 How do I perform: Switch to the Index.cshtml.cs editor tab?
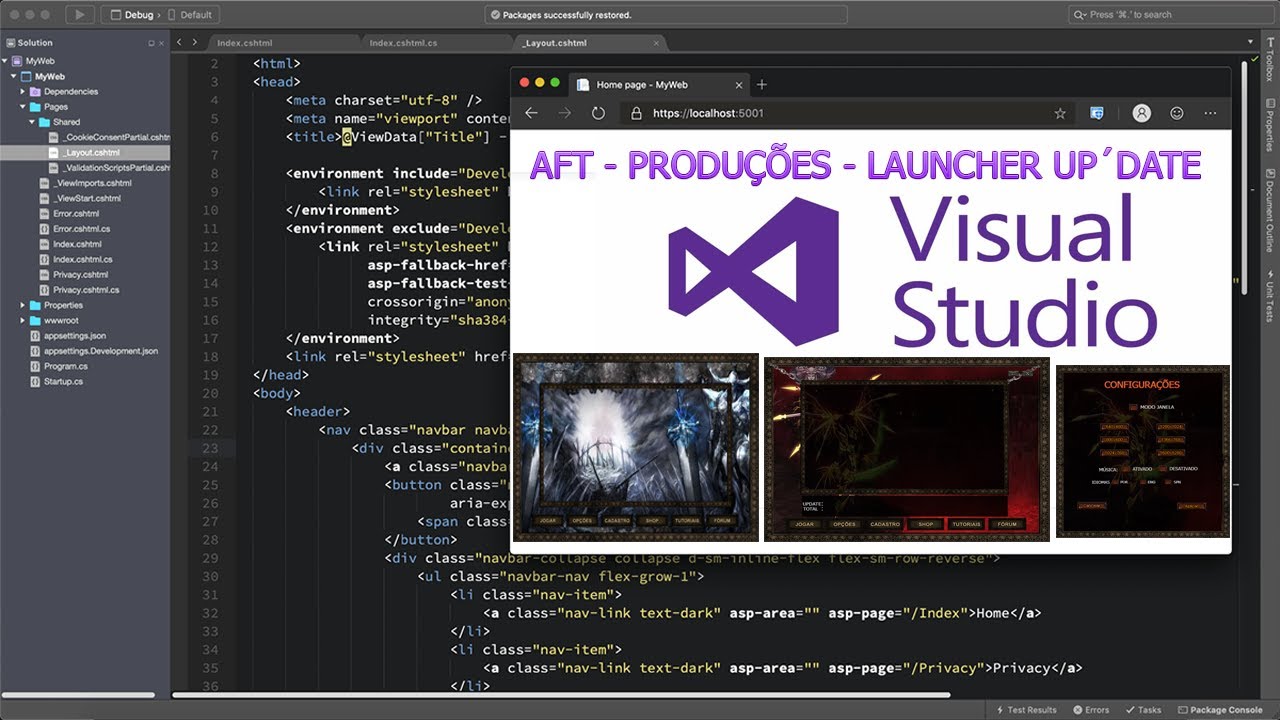403,43
